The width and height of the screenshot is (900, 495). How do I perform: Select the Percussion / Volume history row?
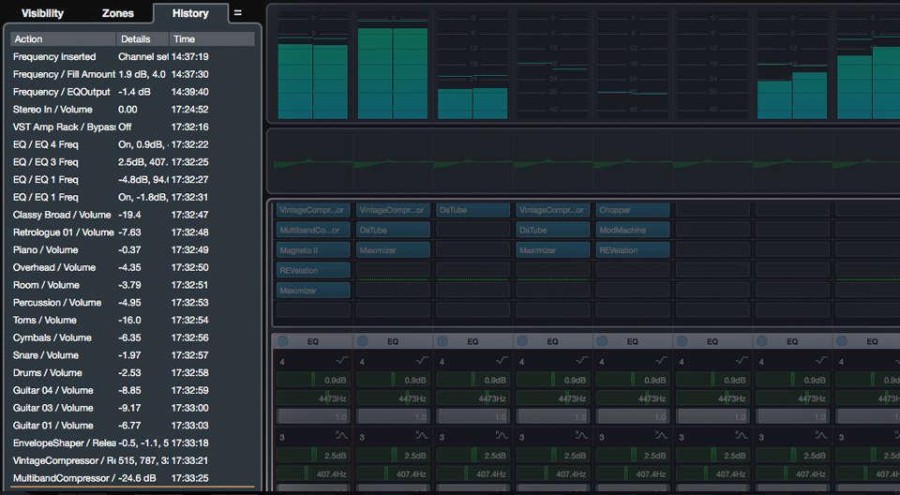coord(133,303)
